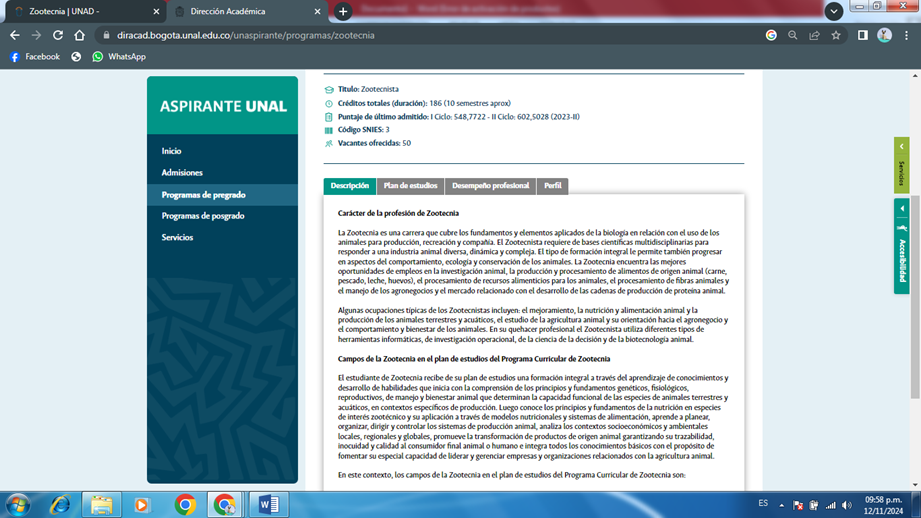Open the zoom magnifier icon in address bar
Viewport: 921px width, 518px height.
click(x=792, y=35)
